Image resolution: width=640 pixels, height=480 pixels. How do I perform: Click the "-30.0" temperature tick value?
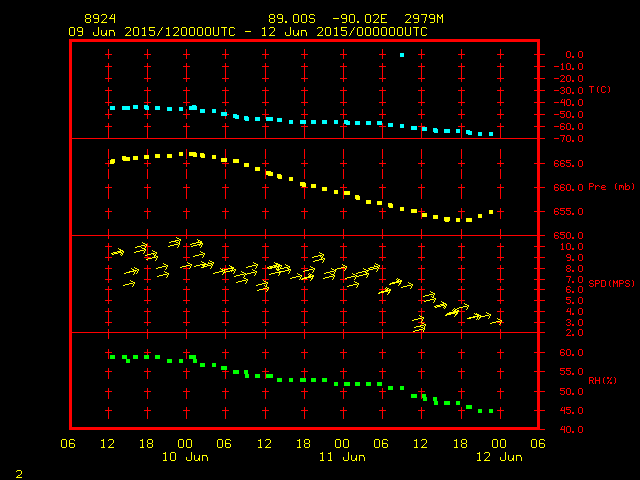pos(569,91)
